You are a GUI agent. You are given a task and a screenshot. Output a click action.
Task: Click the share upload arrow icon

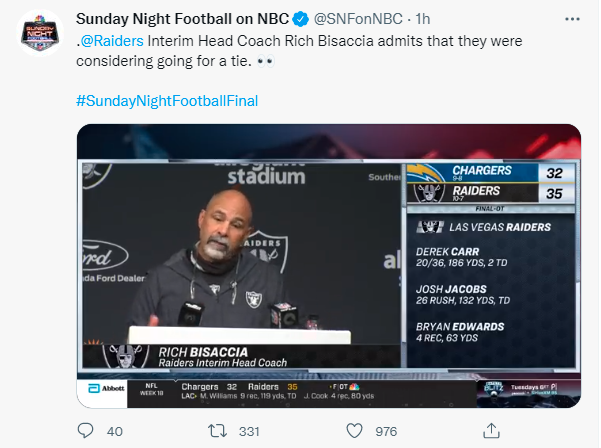[491, 431]
